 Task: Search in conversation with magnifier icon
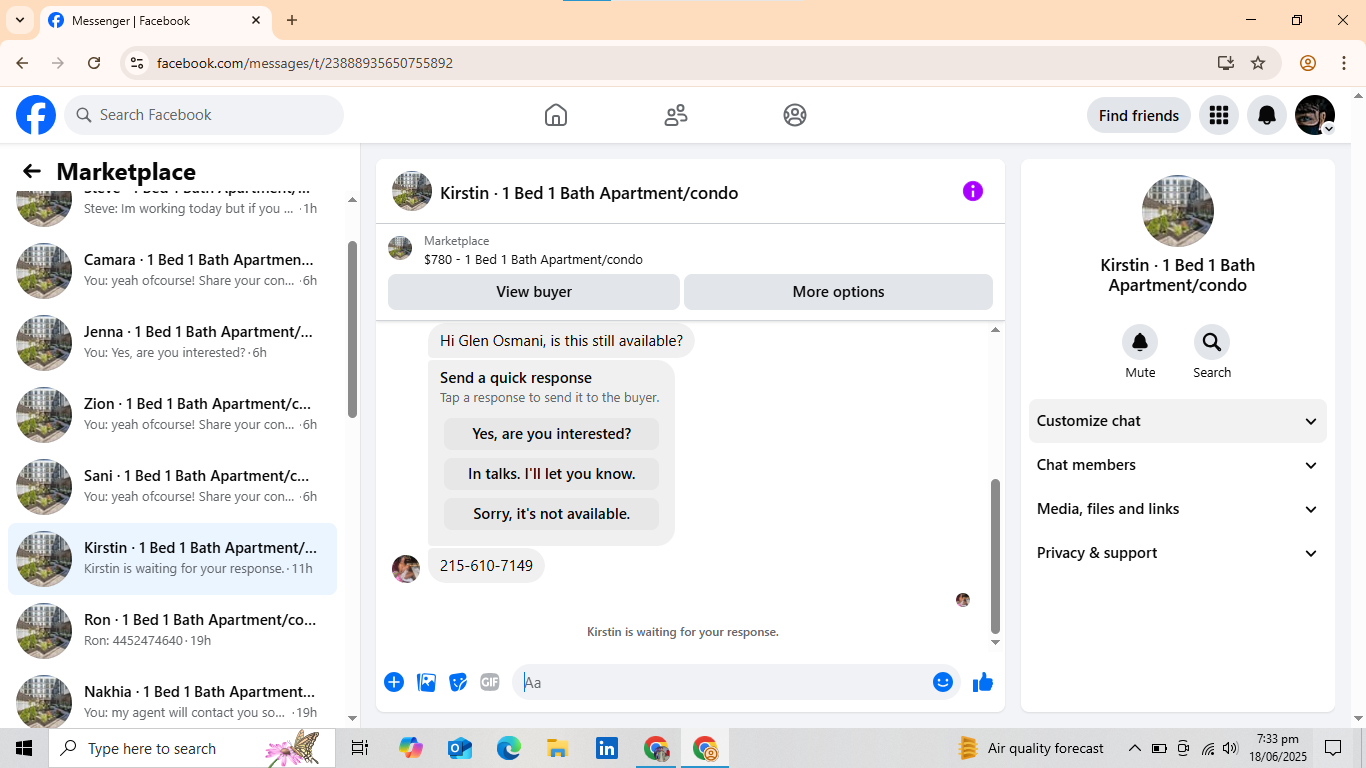1212,342
